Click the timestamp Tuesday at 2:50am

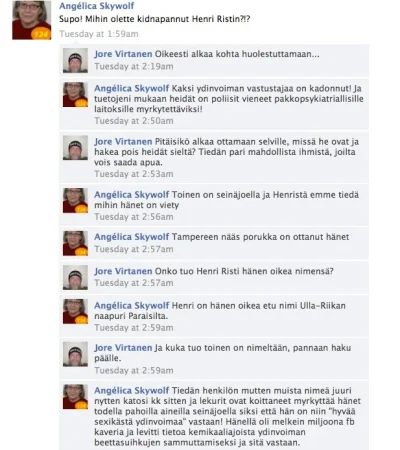[134, 121]
